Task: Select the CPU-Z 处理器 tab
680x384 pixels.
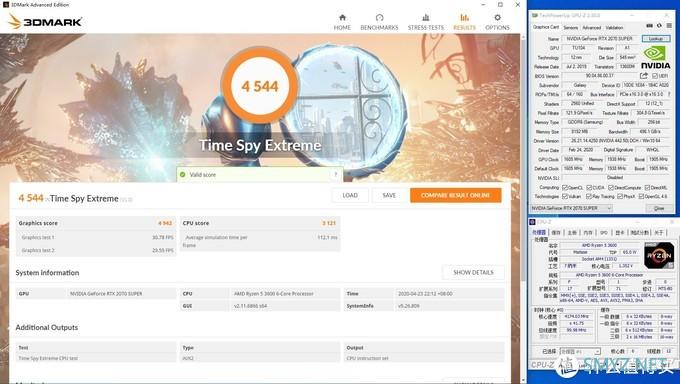Action: pyautogui.click(x=539, y=233)
